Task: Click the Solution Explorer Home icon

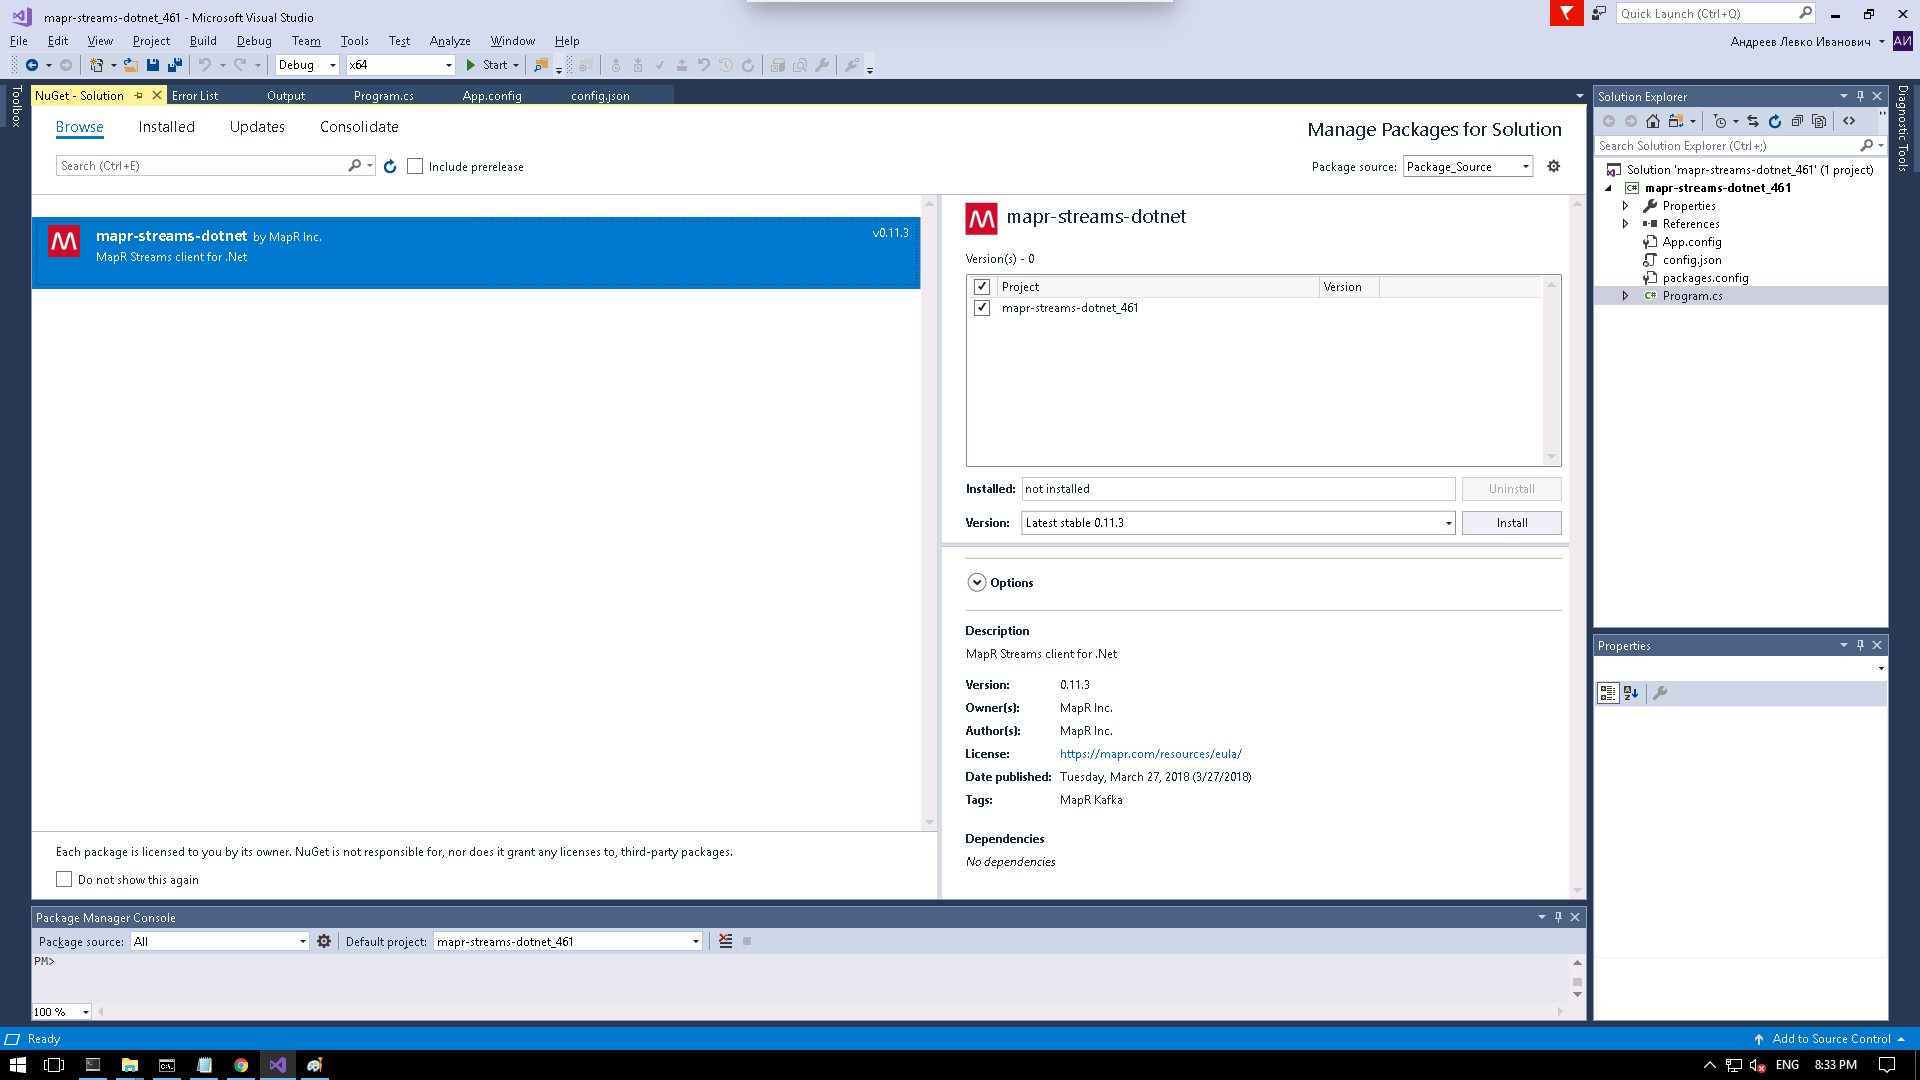Action: (x=1653, y=121)
